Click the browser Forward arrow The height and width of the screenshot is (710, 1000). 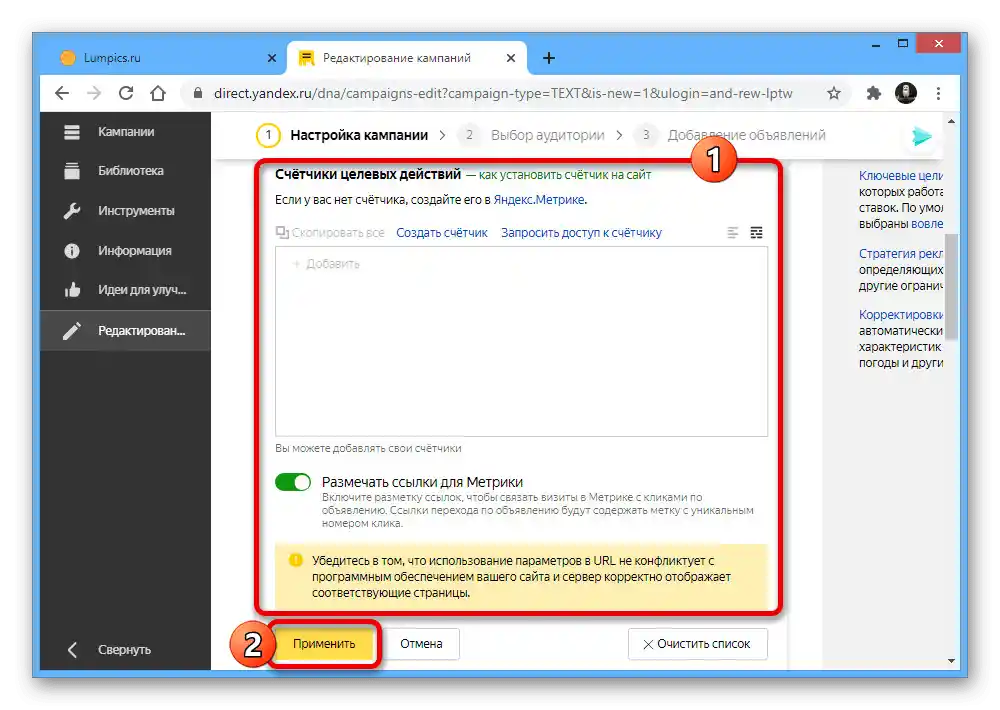point(94,94)
